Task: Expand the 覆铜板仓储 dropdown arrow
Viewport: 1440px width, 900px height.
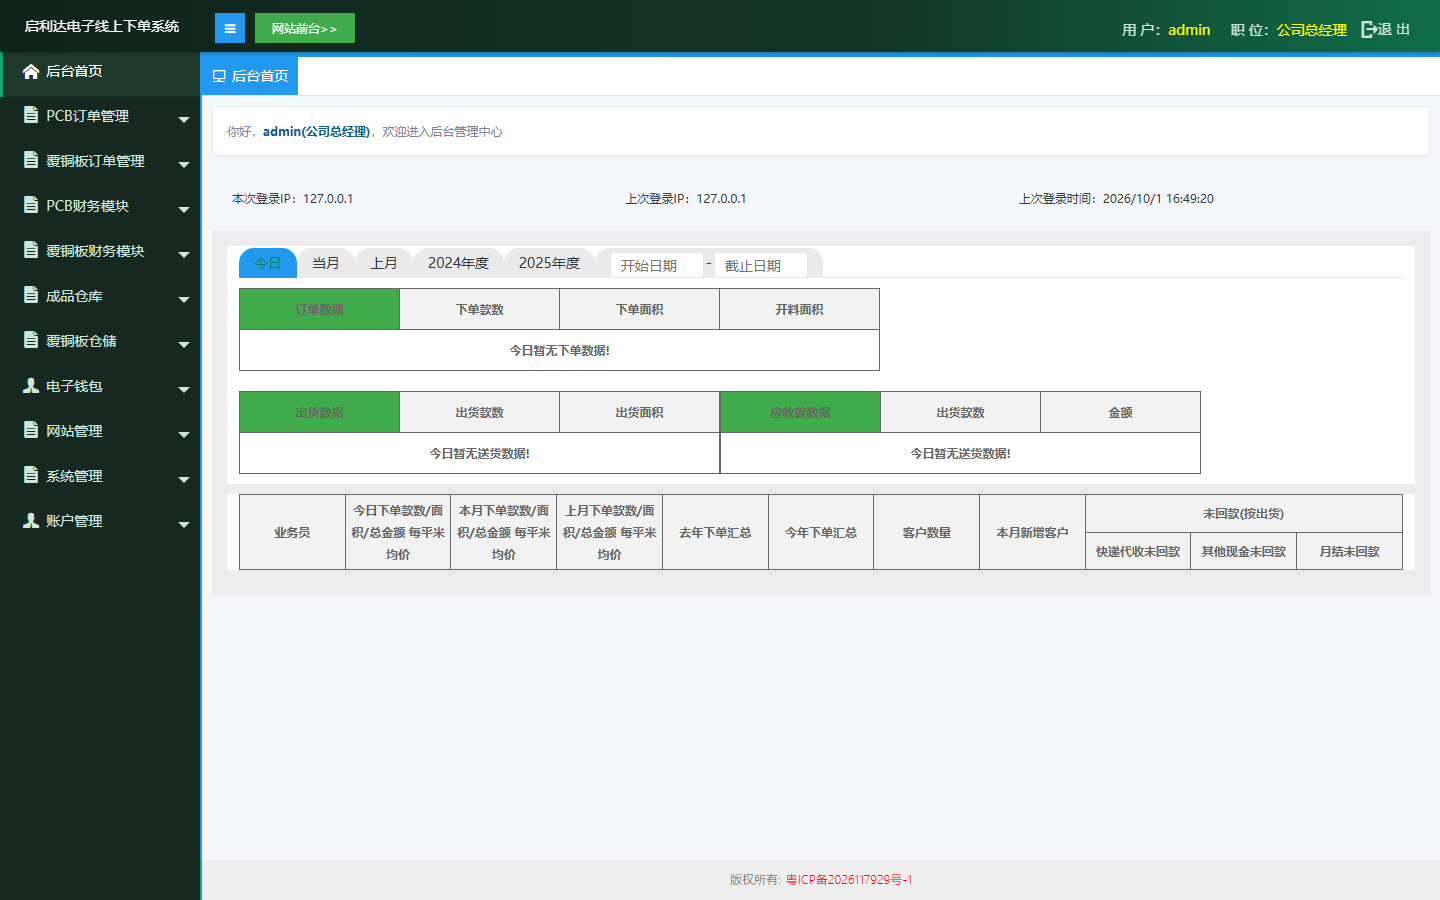Action: click(x=184, y=345)
